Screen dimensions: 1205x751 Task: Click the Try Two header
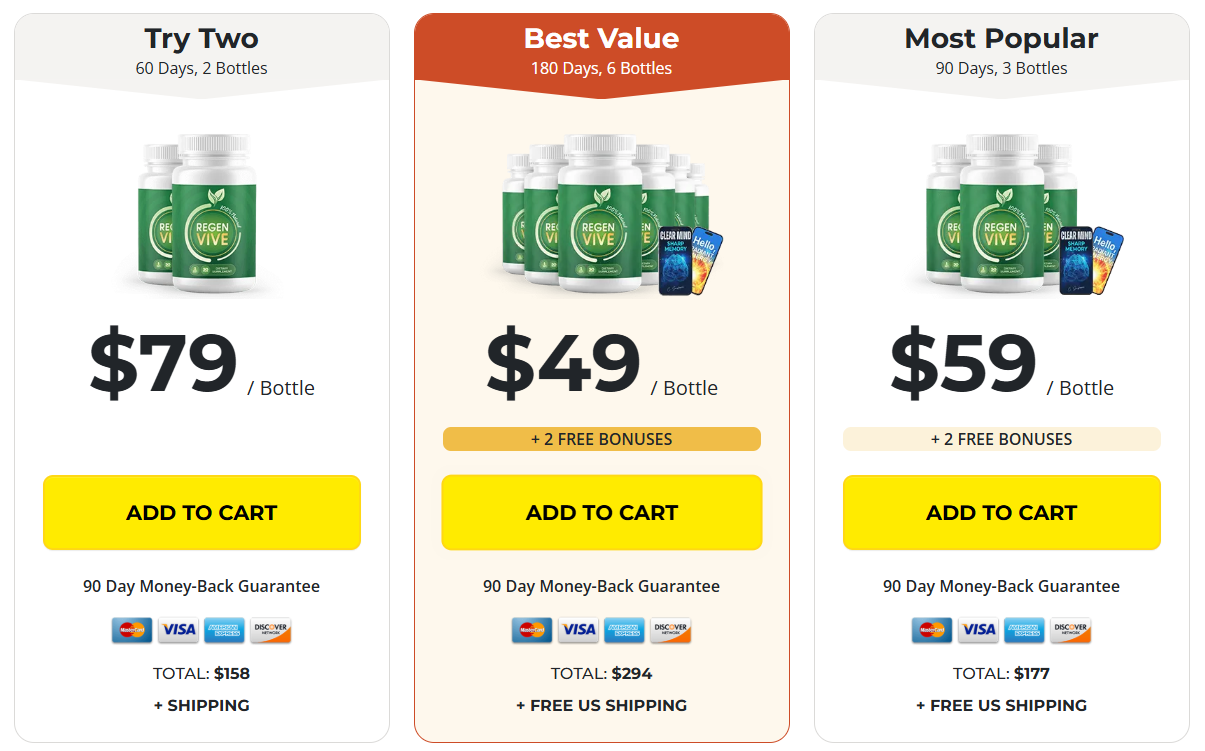click(x=202, y=52)
